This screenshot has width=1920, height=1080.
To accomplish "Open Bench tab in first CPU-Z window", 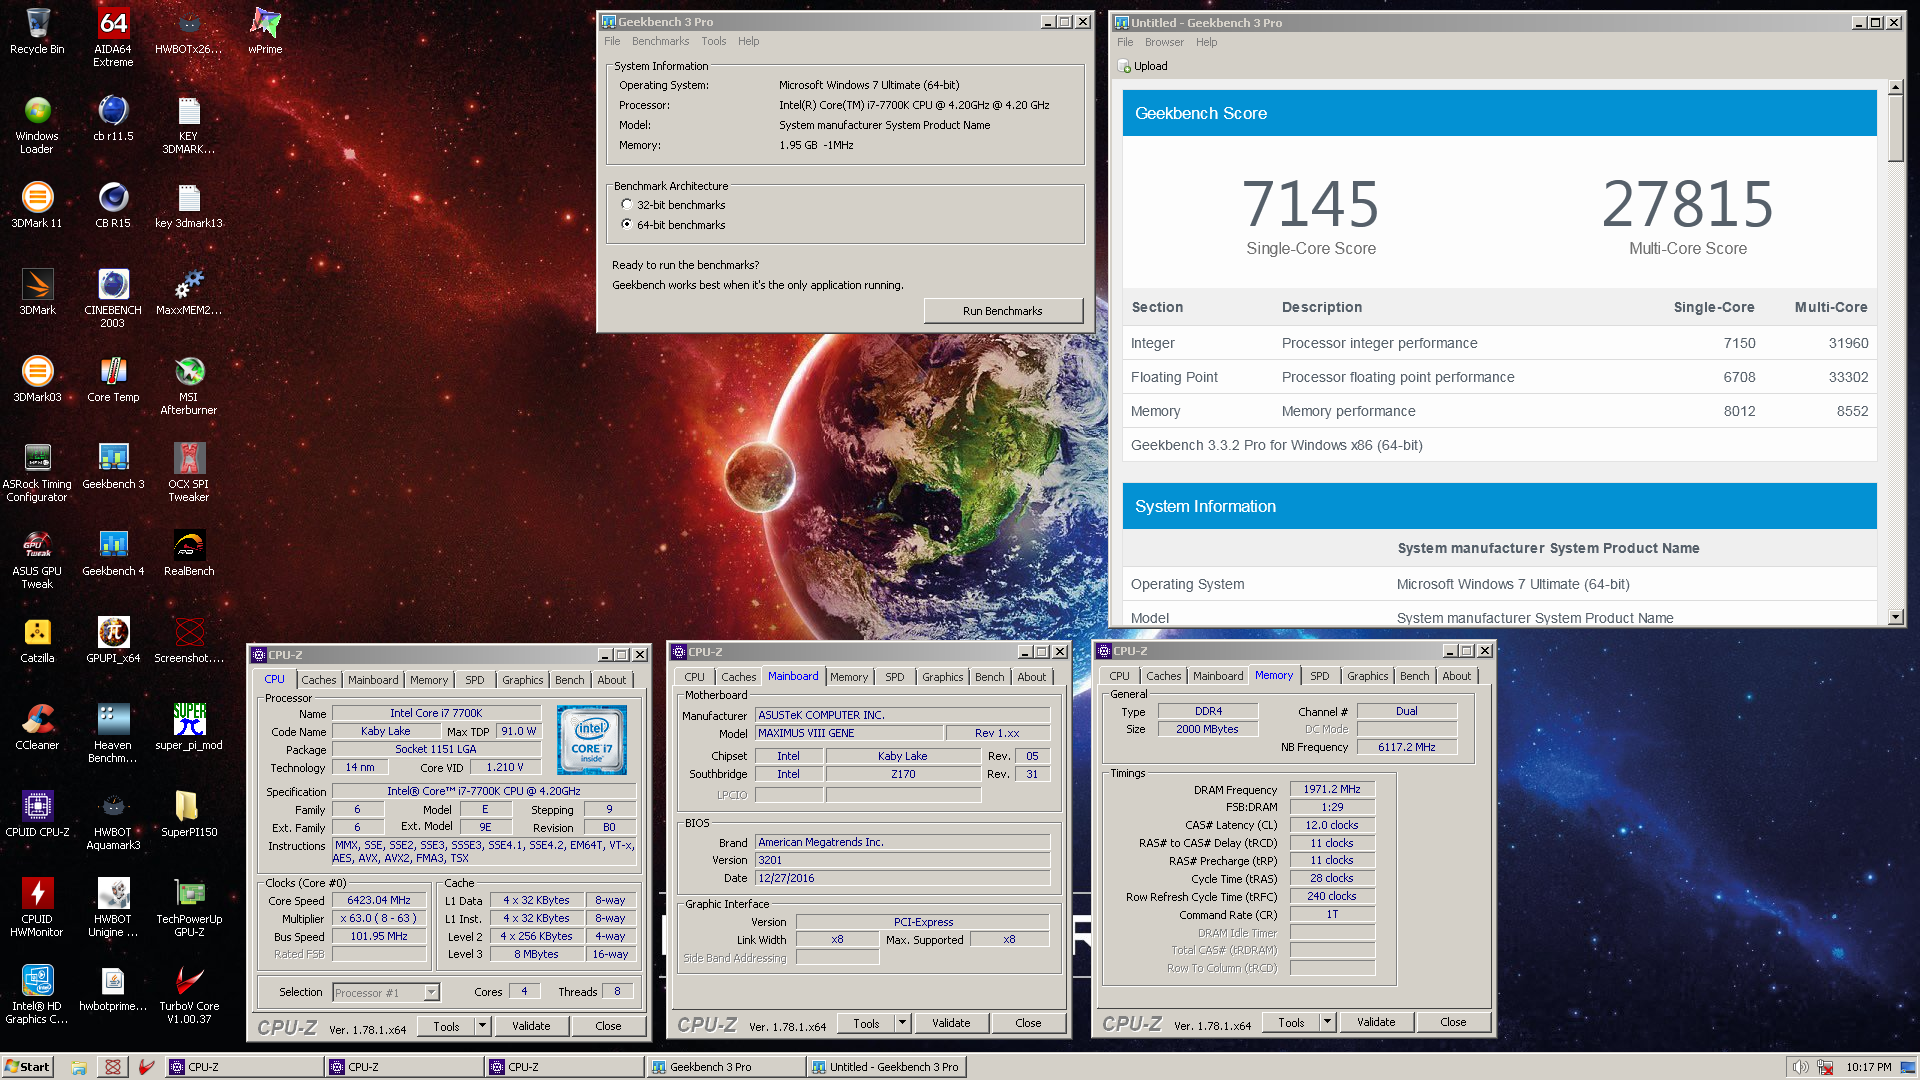I will coord(570,680).
